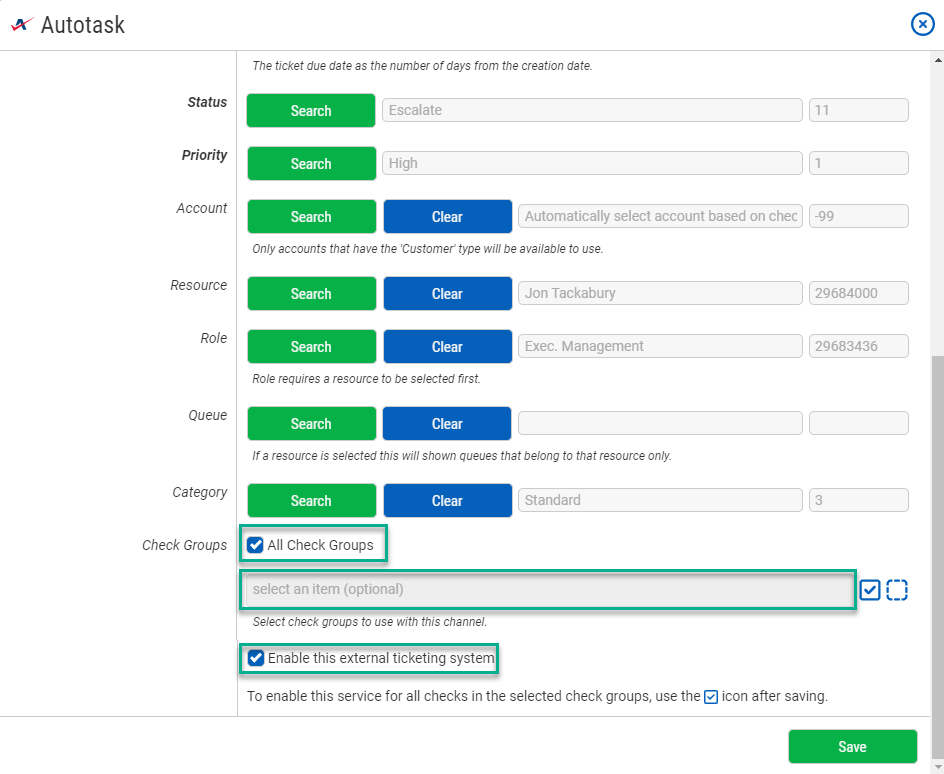Toggle the All Check Groups checkbox
This screenshot has height=774, width=944.
click(x=256, y=545)
